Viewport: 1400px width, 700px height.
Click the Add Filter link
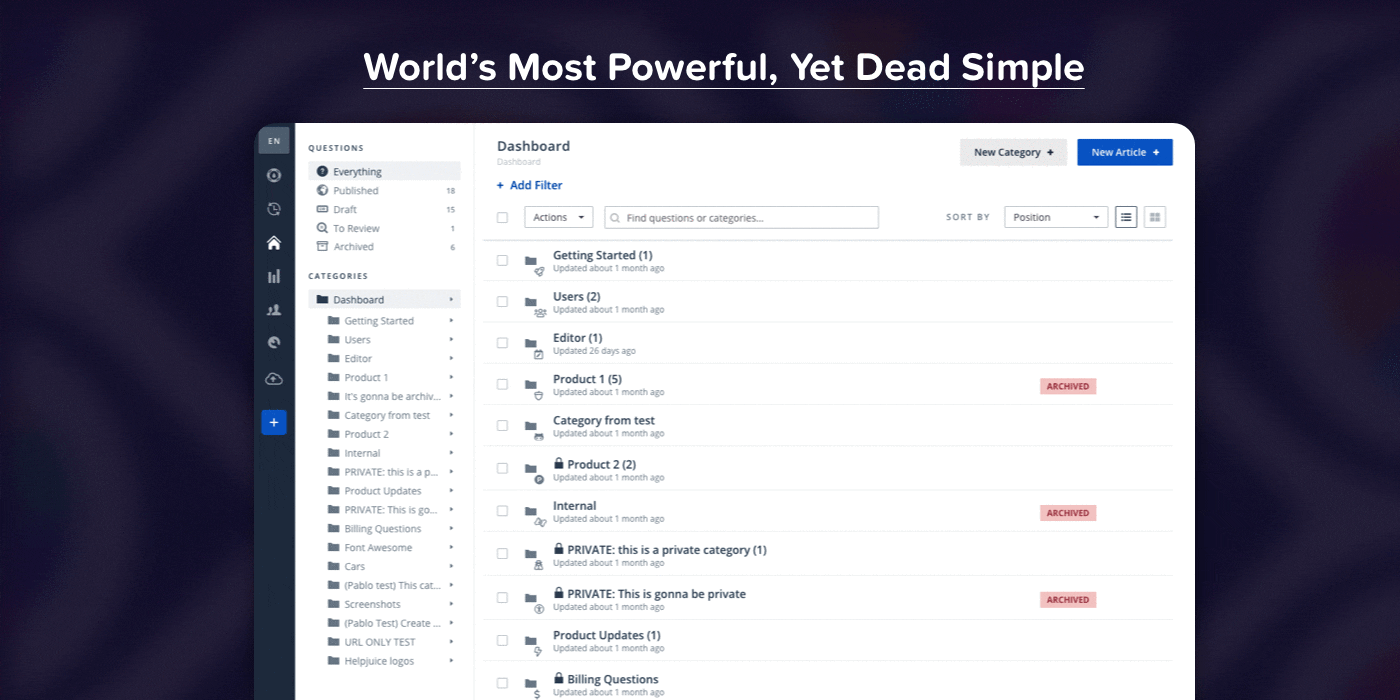[x=529, y=185]
